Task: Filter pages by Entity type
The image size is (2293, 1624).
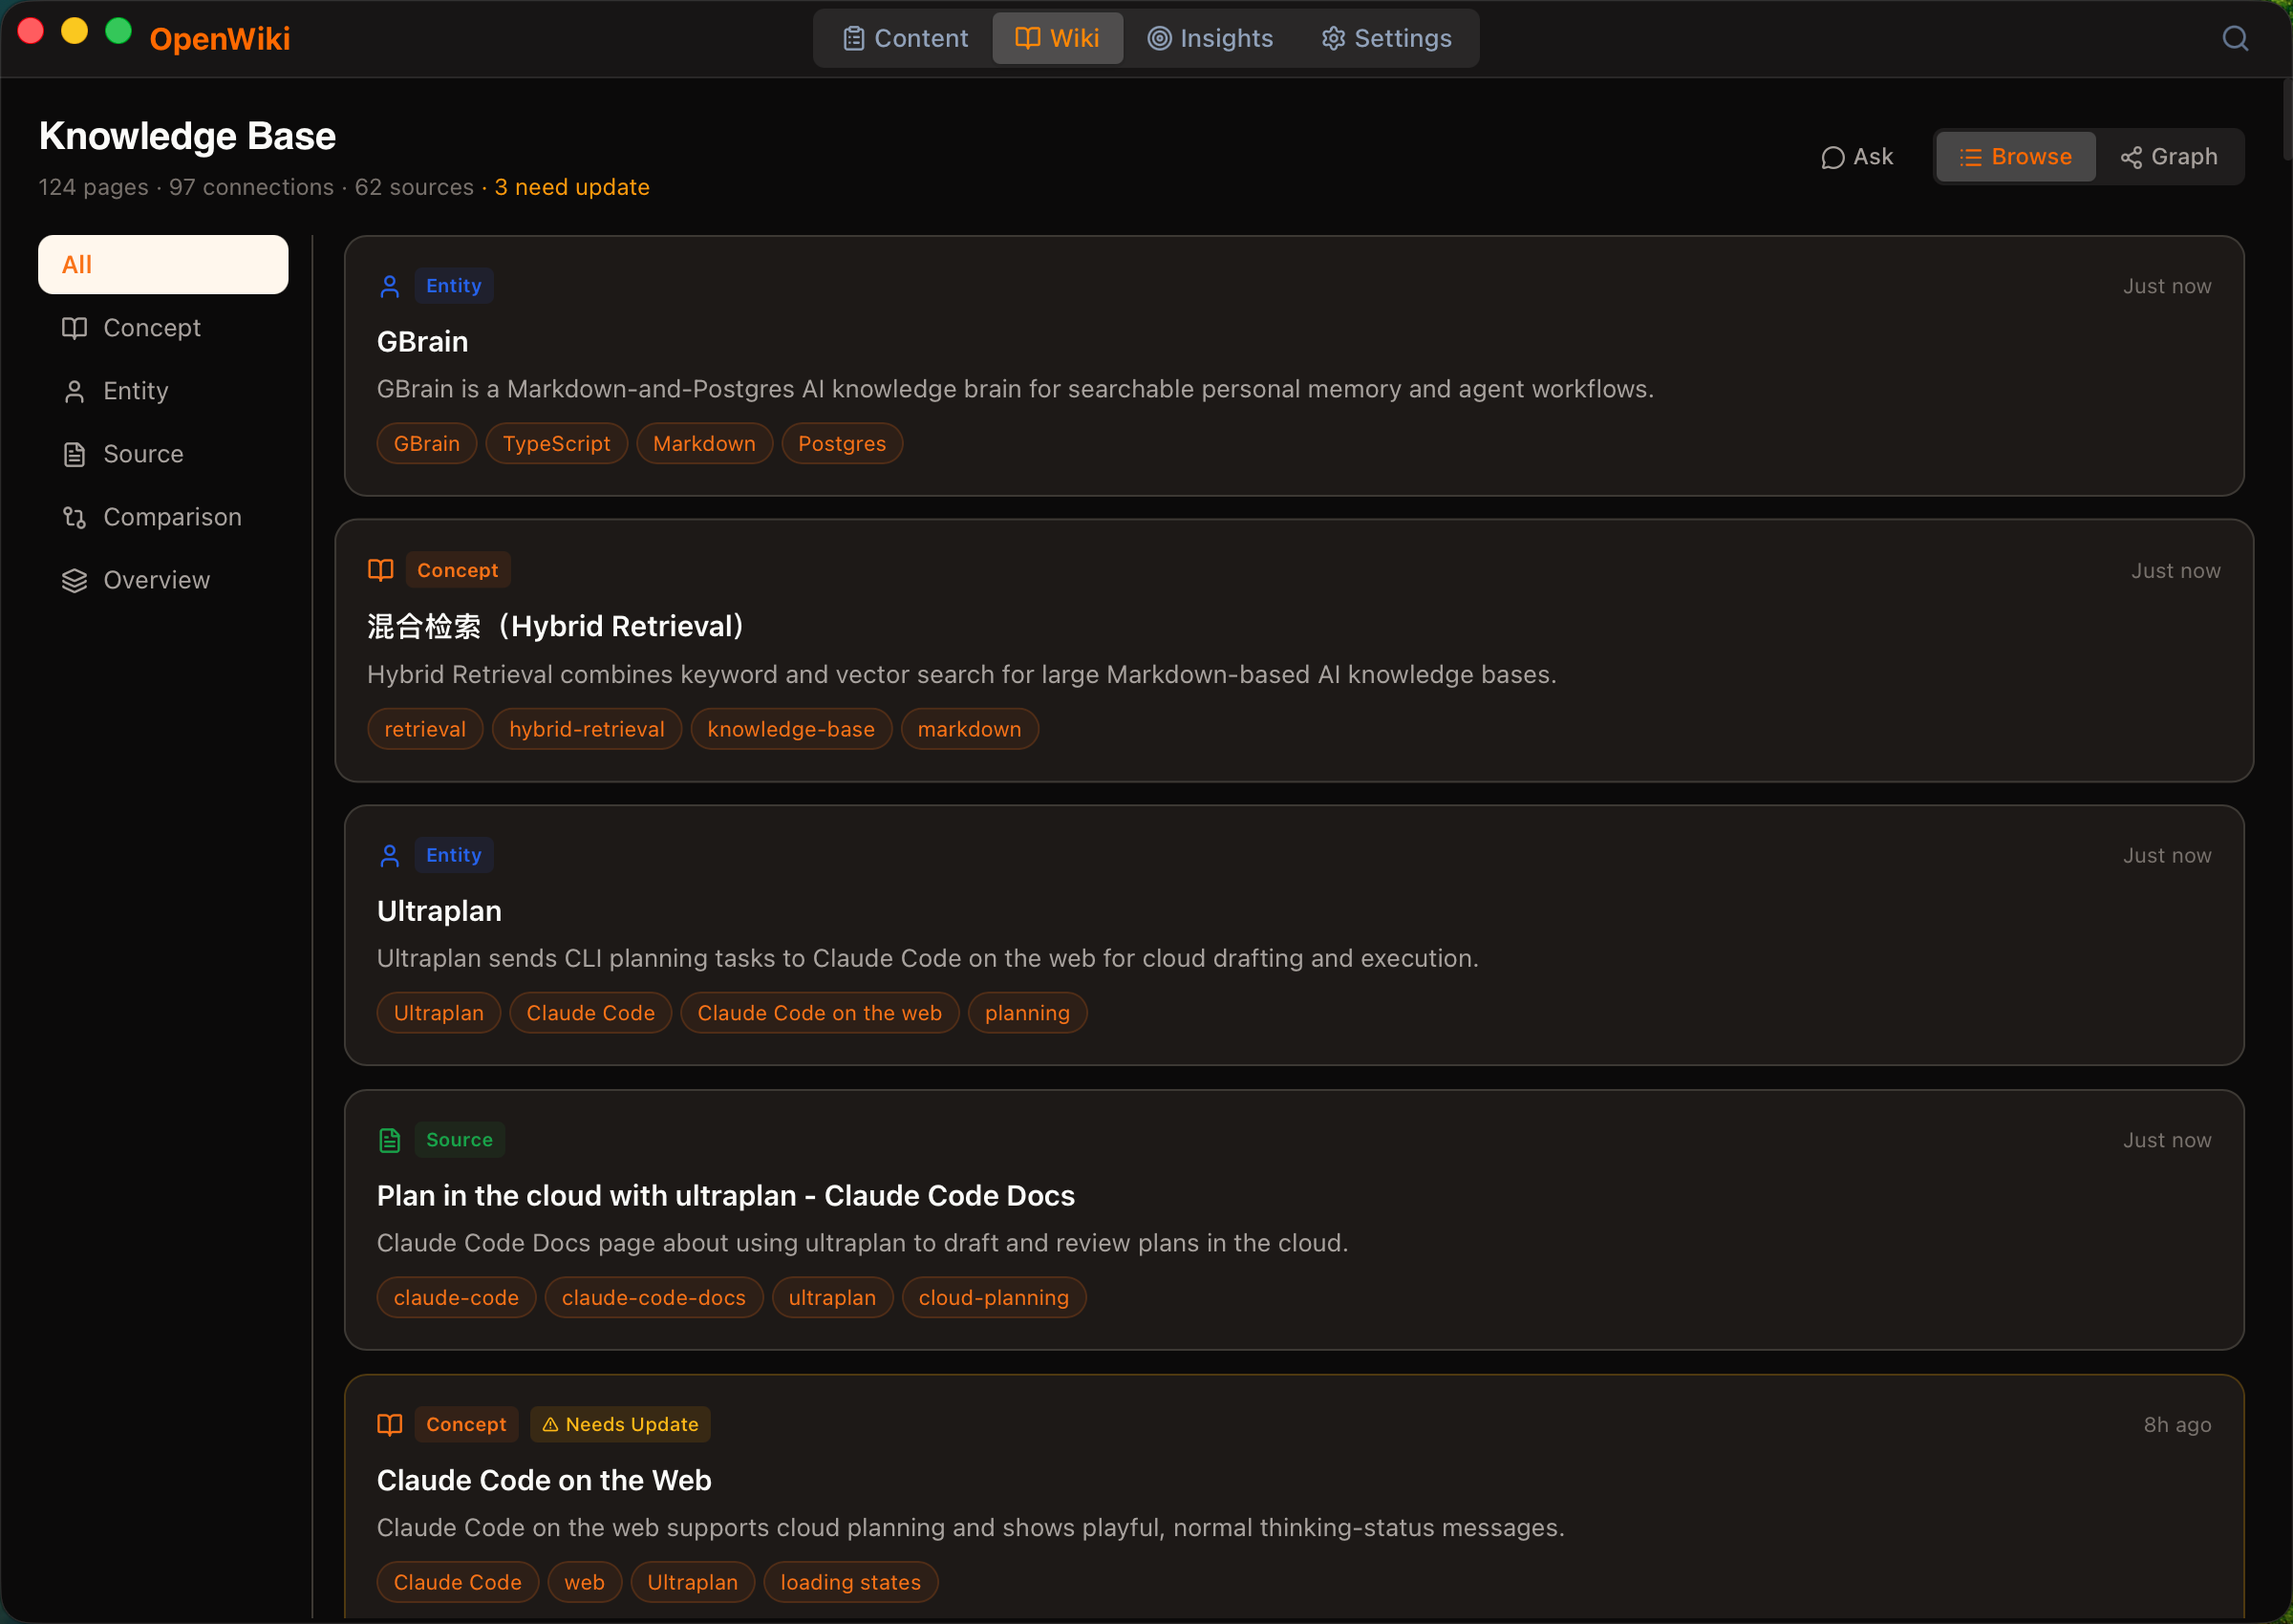Action: click(x=163, y=391)
